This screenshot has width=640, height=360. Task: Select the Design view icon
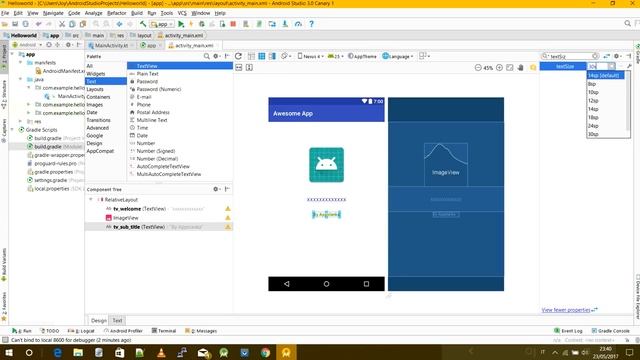tap(251, 56)
